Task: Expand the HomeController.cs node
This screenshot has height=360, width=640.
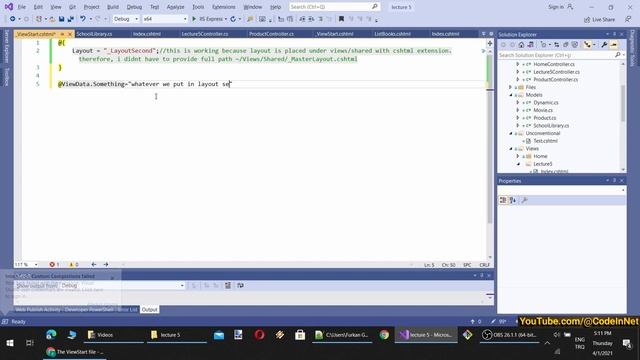Action: [518, 64]
